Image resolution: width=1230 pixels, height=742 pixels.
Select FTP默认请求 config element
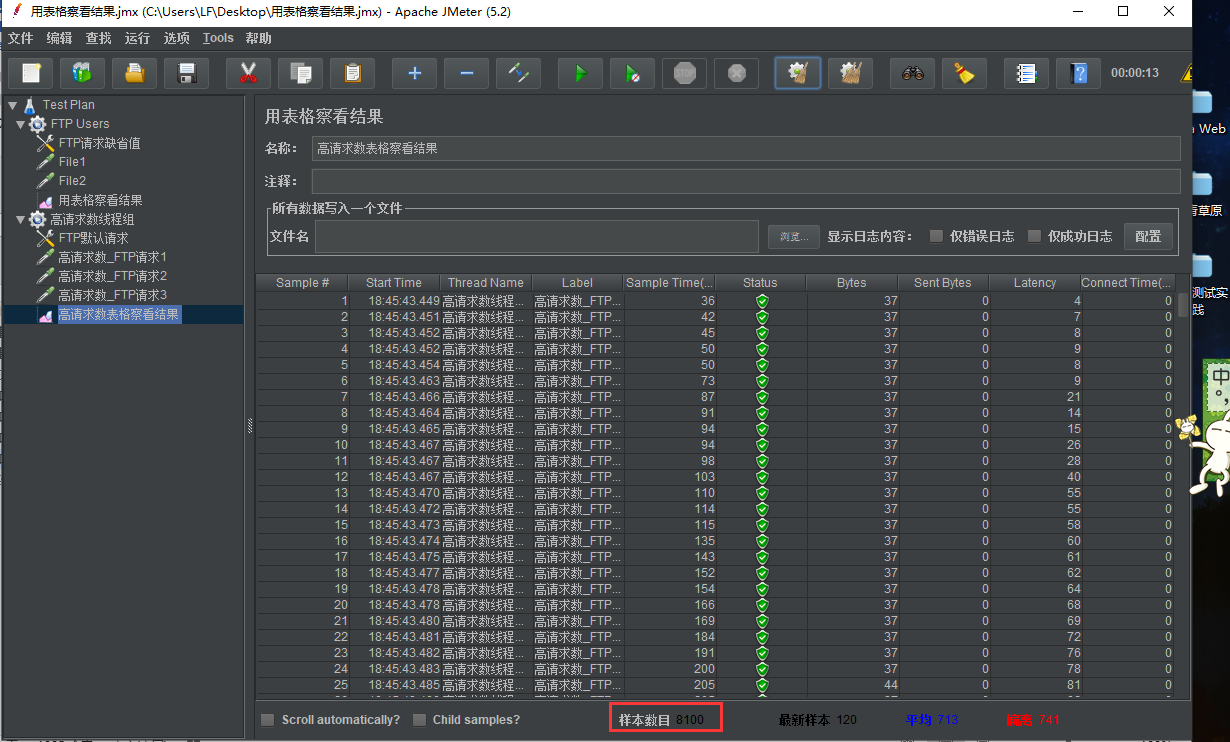(93, 238)
